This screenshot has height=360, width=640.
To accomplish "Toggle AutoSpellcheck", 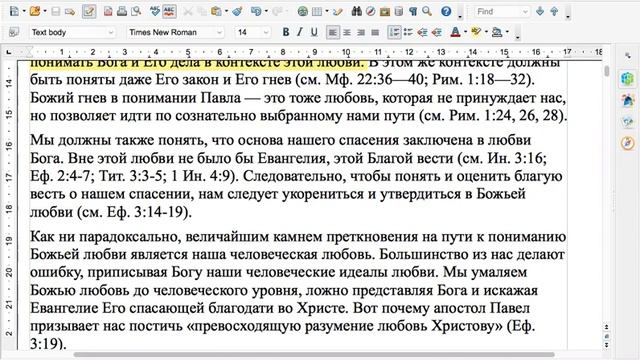I will pyautogui.click(x=169, y=11).
